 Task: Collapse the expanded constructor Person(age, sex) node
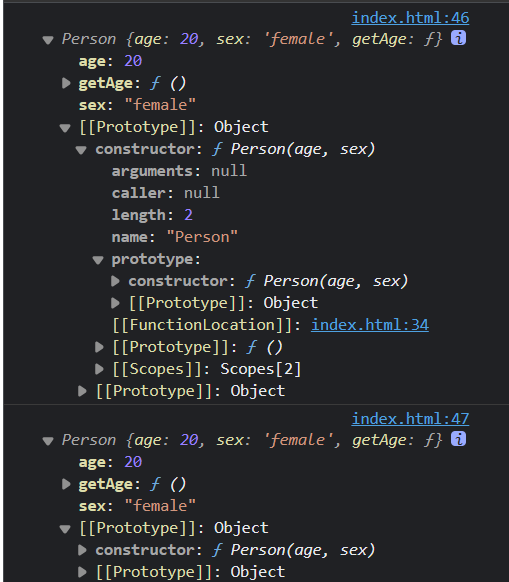coord(81,150)
